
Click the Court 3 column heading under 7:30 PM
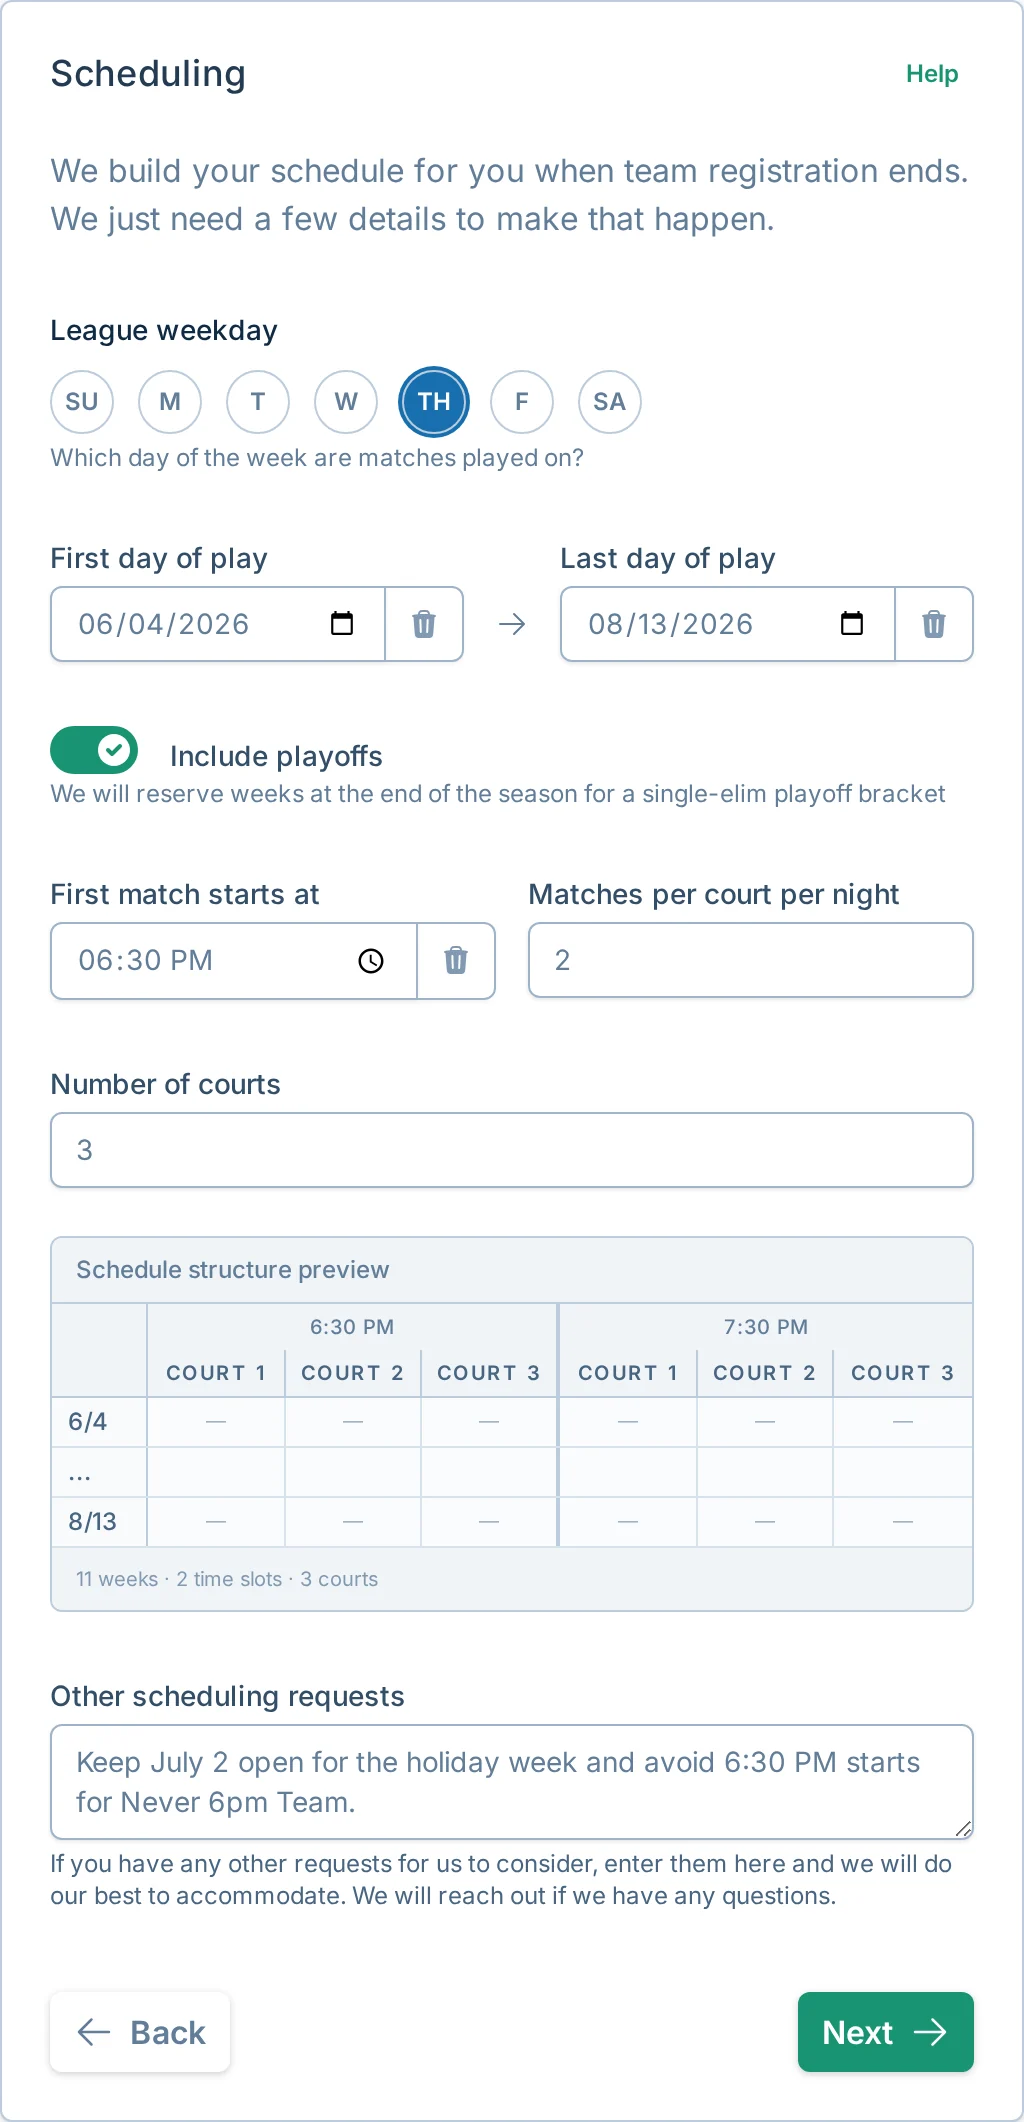(900, 1373)
